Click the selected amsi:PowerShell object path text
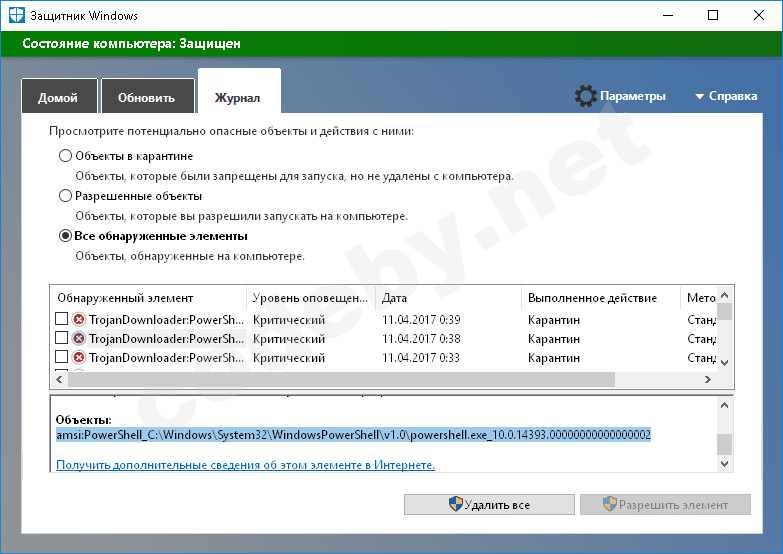This screenshot has height=554, width=783. coord(353,435)
